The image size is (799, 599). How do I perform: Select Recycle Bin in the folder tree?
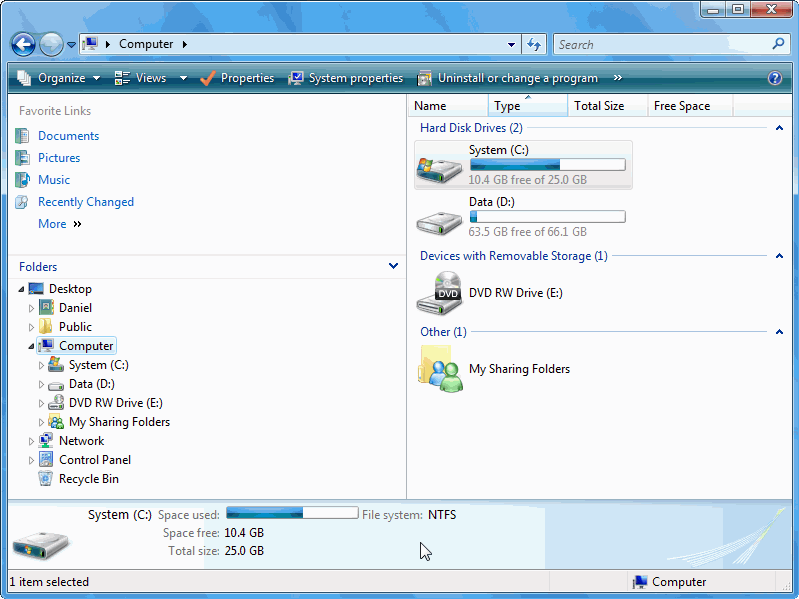point(88,479)
